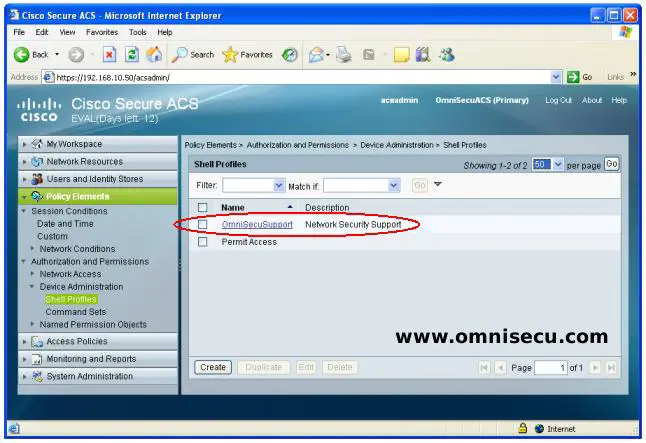Click the Create button

pos(213,367)
